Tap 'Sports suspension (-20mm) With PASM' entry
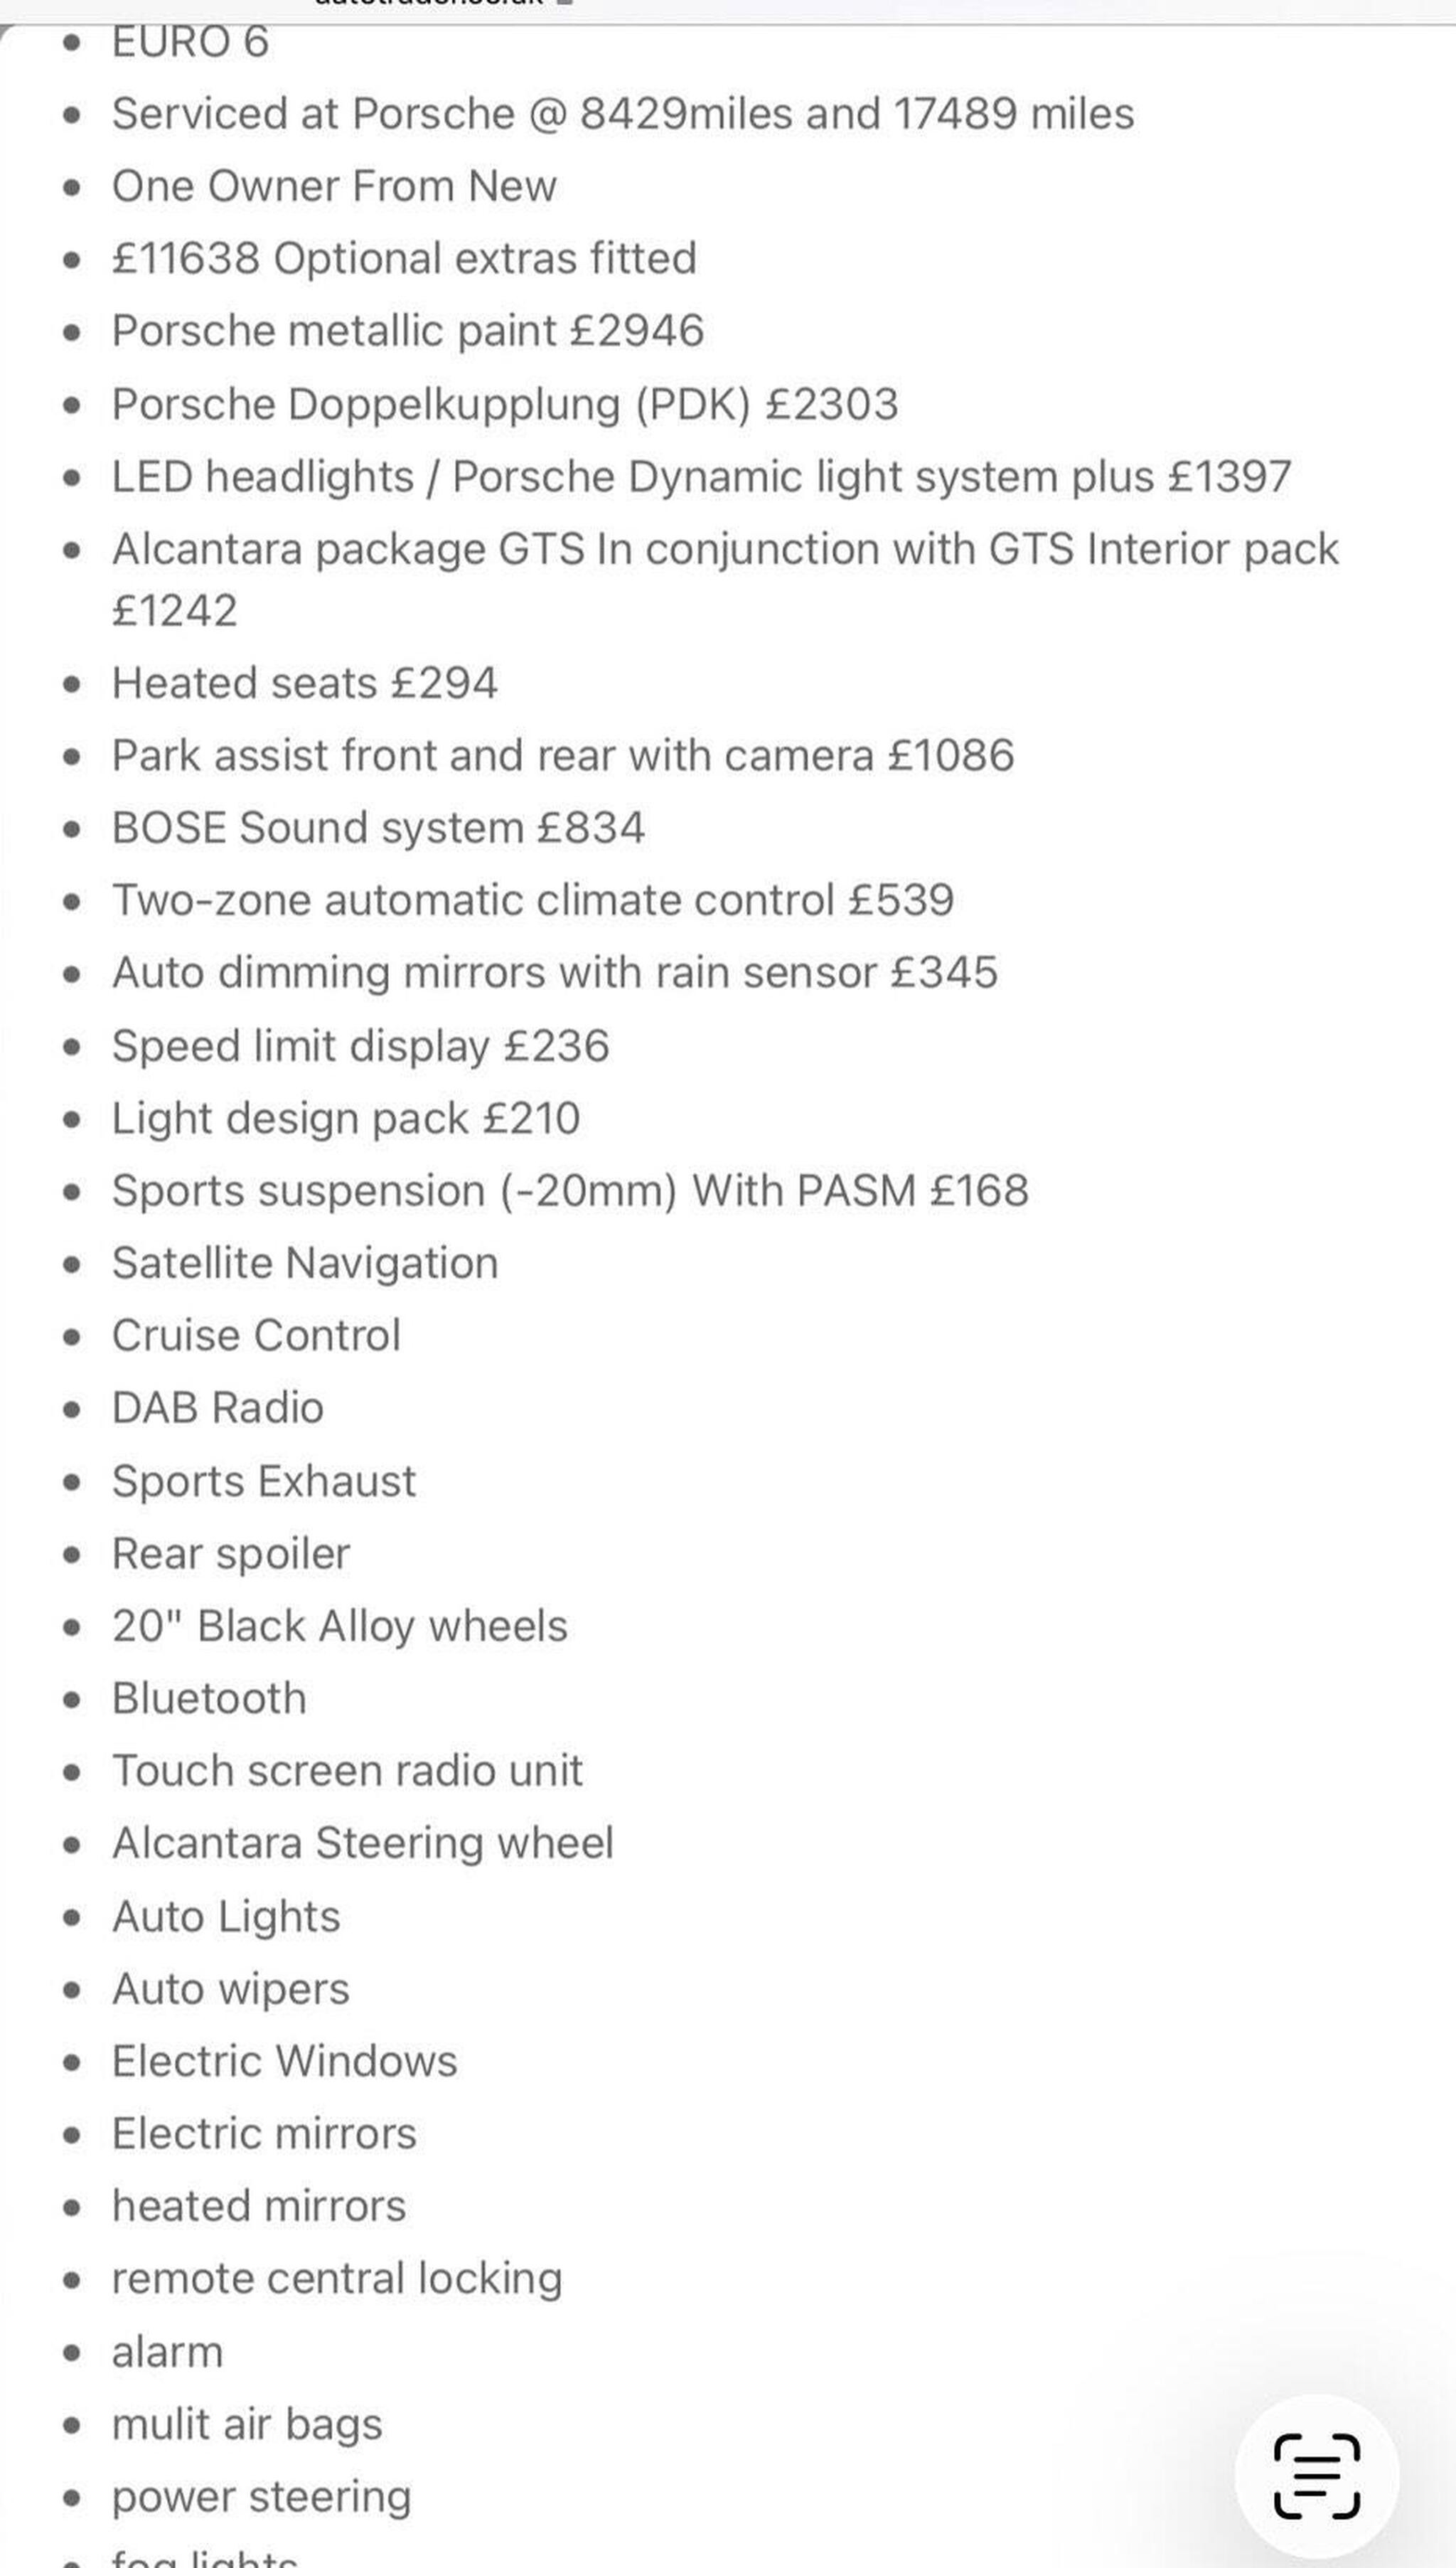This screenshot has height=2568, width=1456. pyautogui.click(x=570, y=1191)
